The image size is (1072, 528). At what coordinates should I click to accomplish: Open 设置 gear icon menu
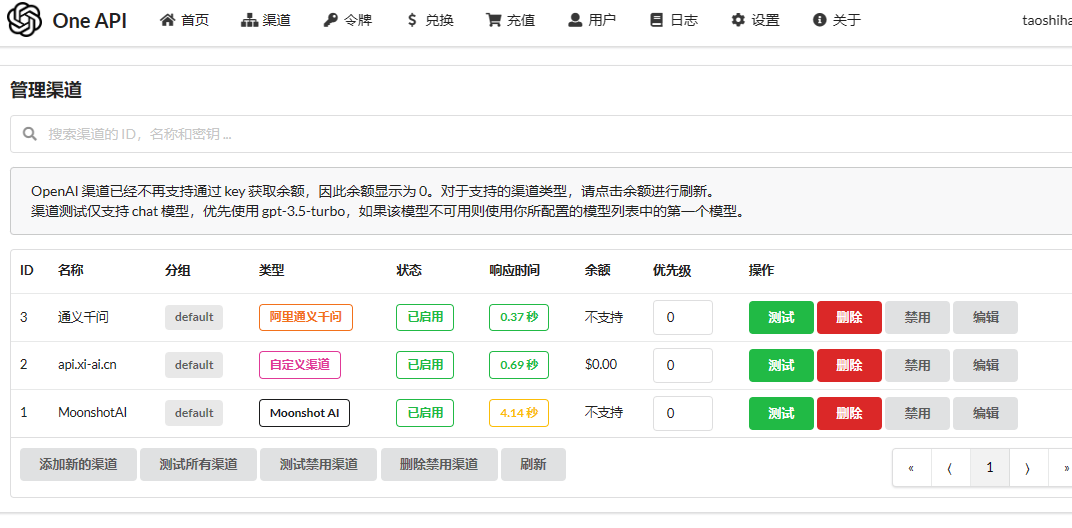755,20
